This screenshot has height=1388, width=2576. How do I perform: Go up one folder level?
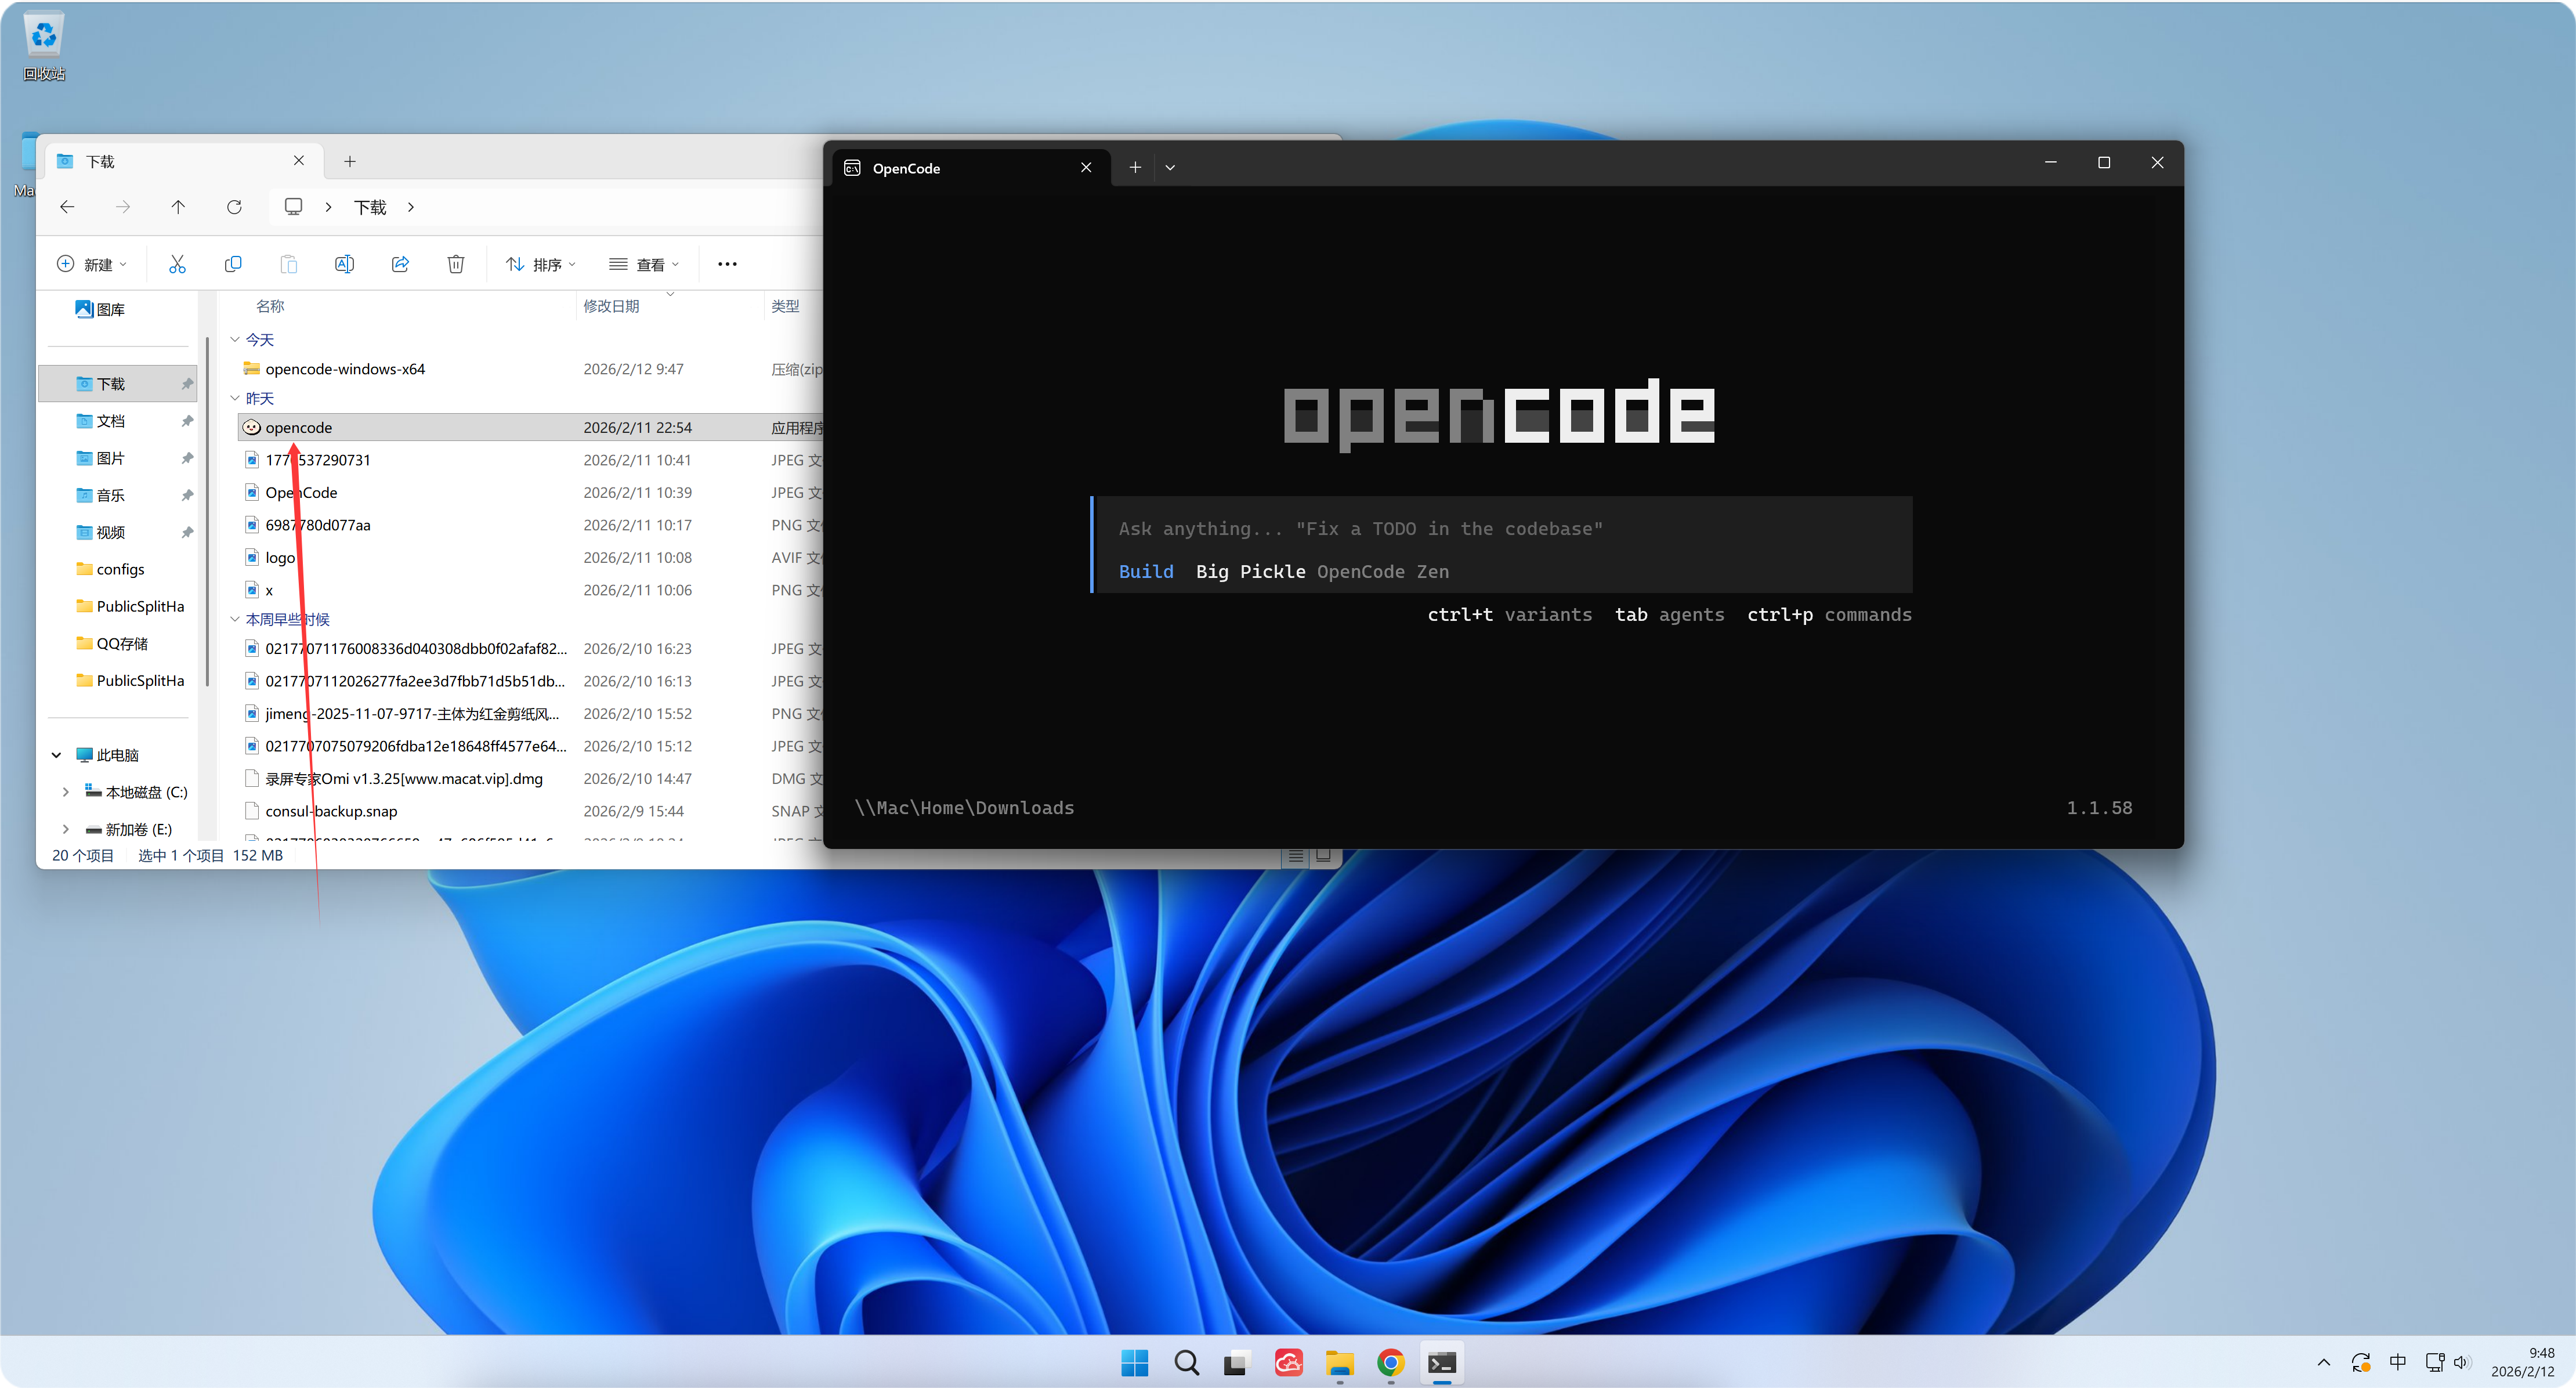click(x=178, y=207)
